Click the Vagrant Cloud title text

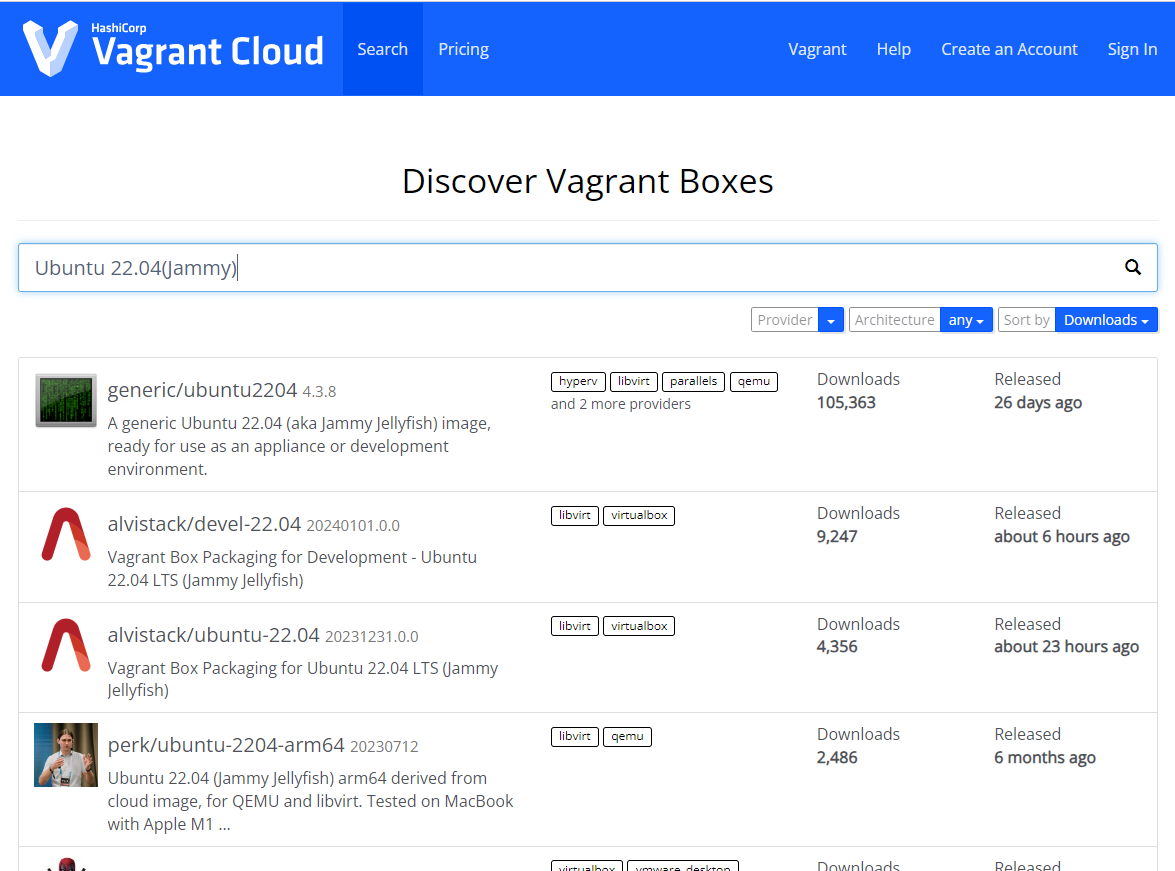[x=208, y=52]
